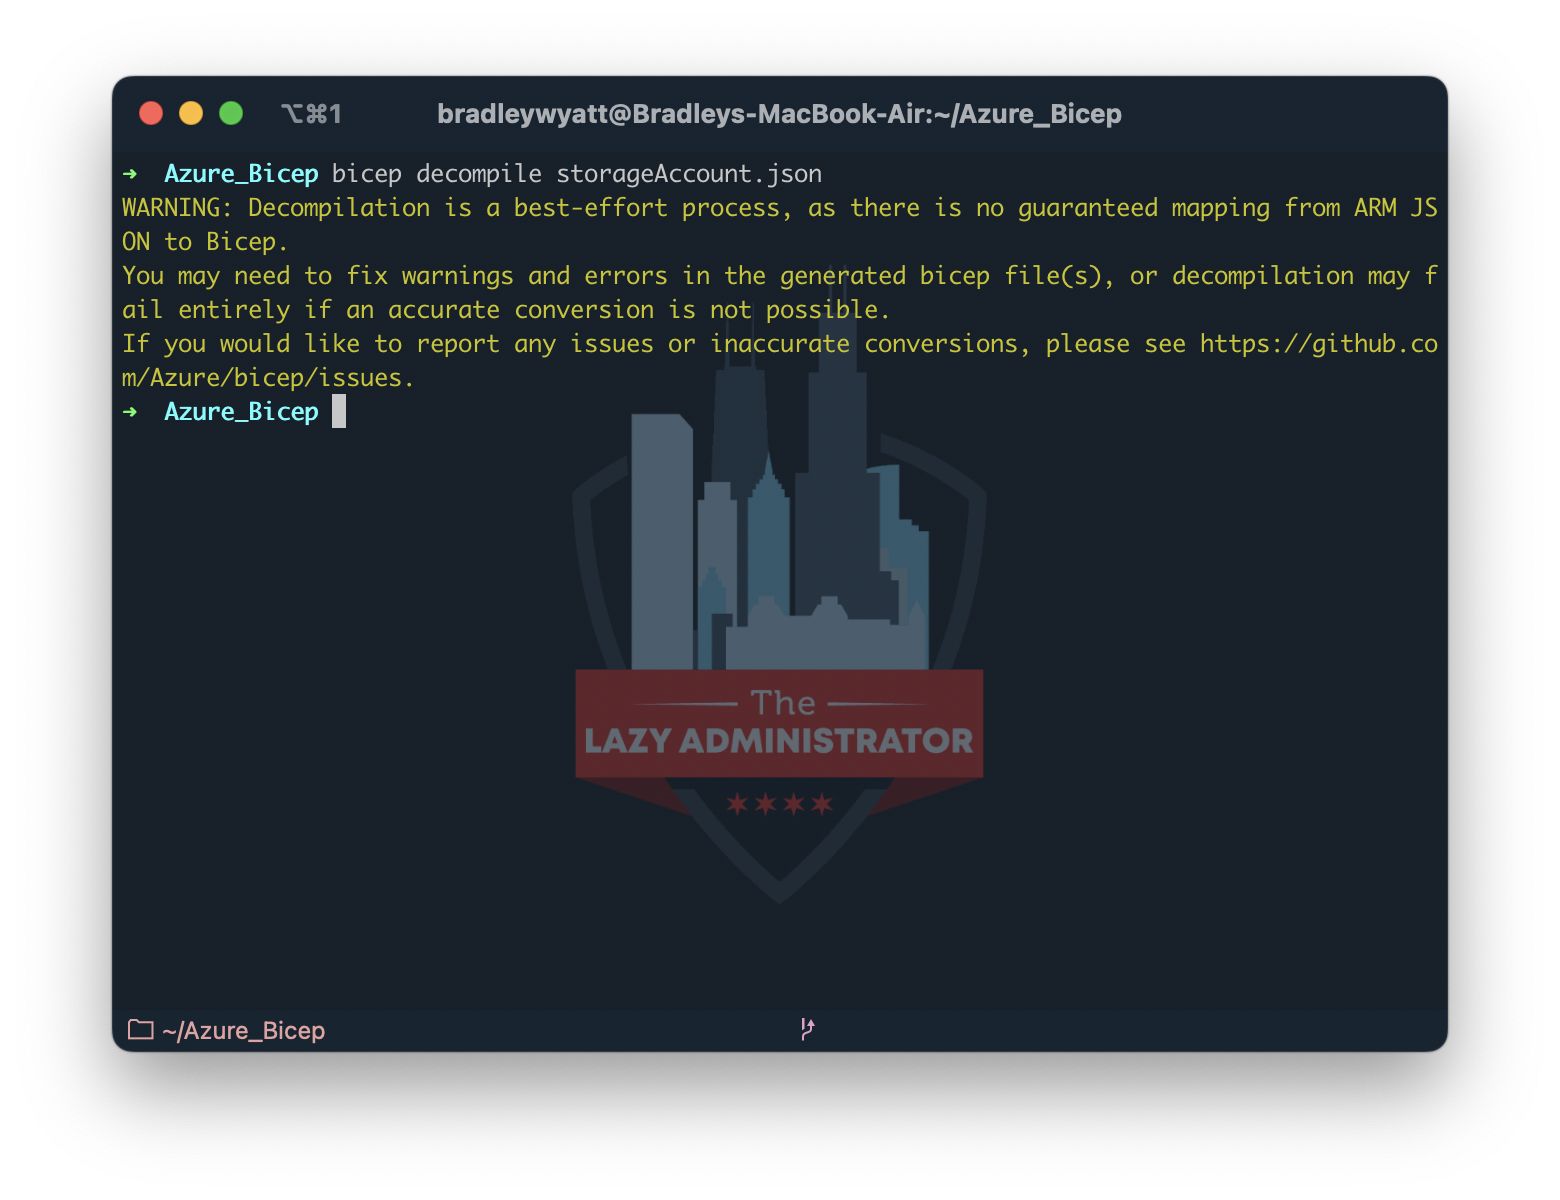The width and height of the screenshot is (1560, 1200).
Task: Click 'If you would like to report' line
Action: pyautogui.click(x=780, y=344)
